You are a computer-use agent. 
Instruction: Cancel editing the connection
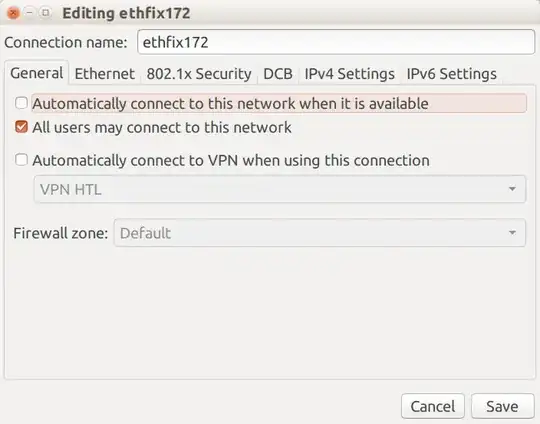click(433, 406)
